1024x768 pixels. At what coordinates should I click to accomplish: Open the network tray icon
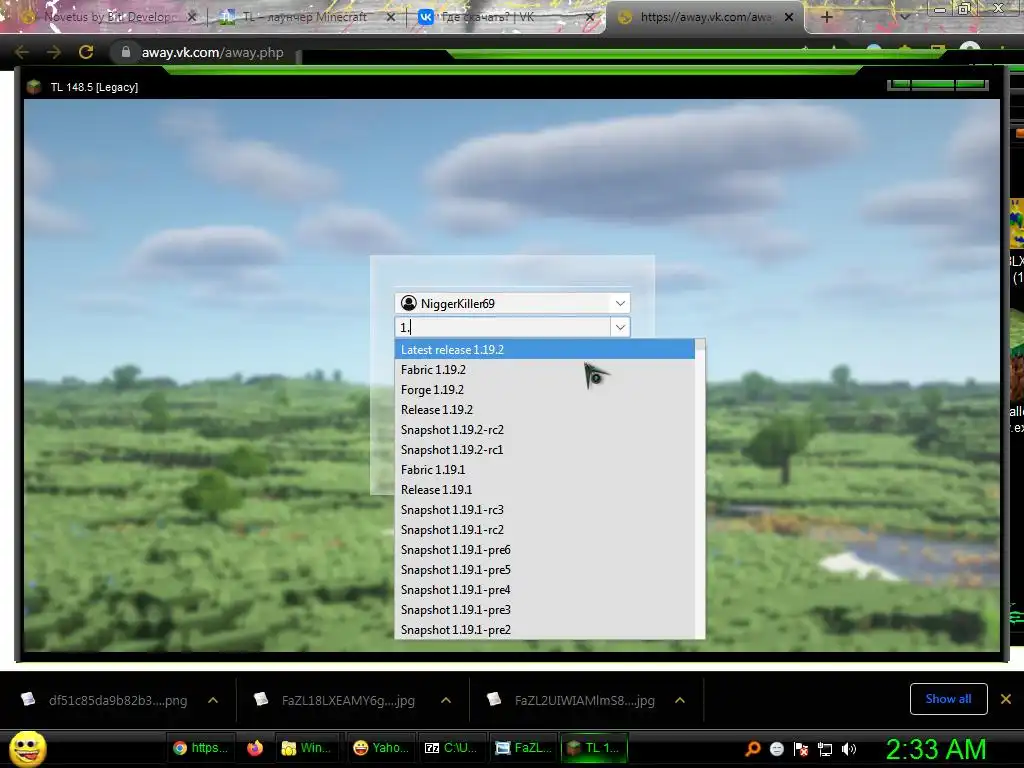click(825, 749)
